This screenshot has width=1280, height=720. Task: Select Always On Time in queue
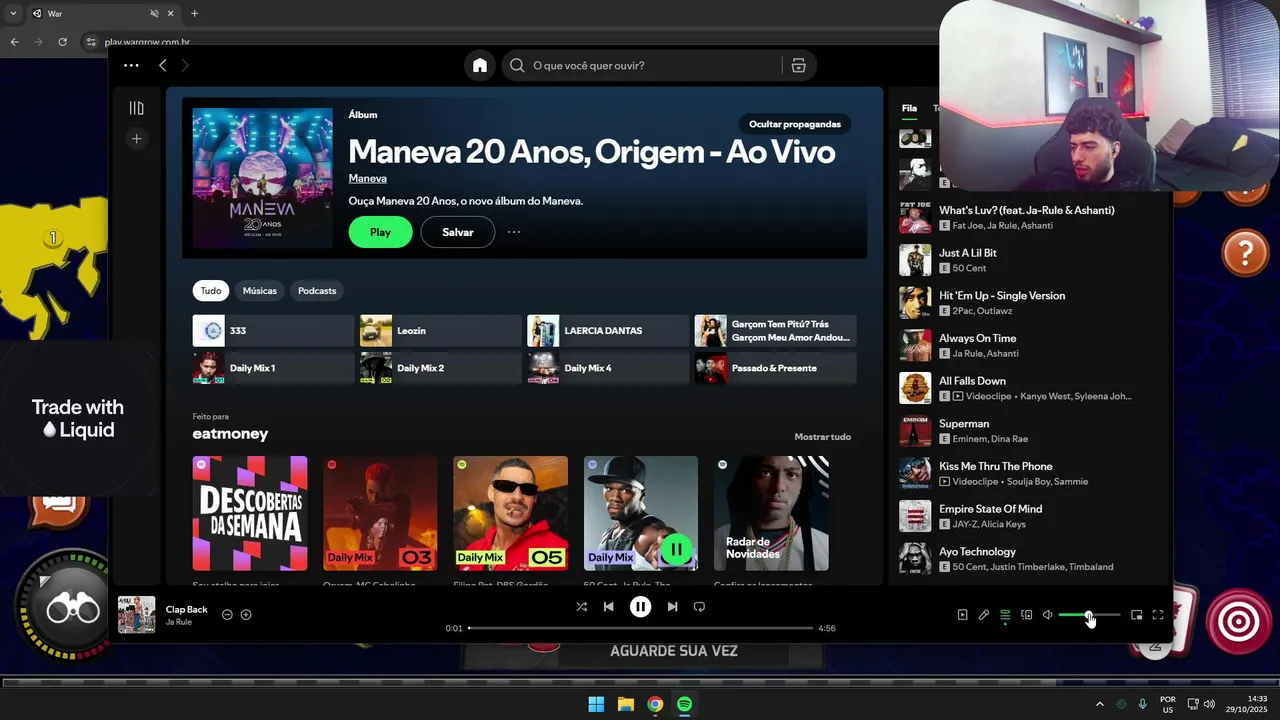1027,345
